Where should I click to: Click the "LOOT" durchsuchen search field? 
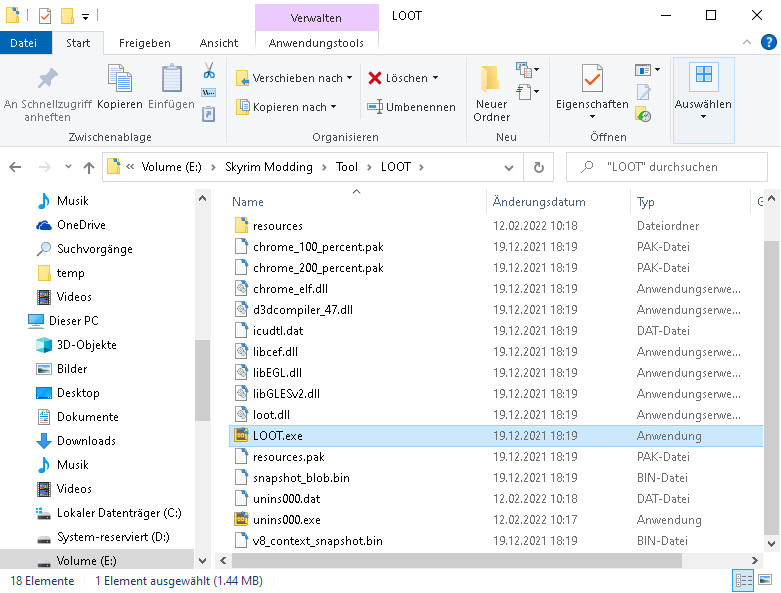[x=670, y=167]
